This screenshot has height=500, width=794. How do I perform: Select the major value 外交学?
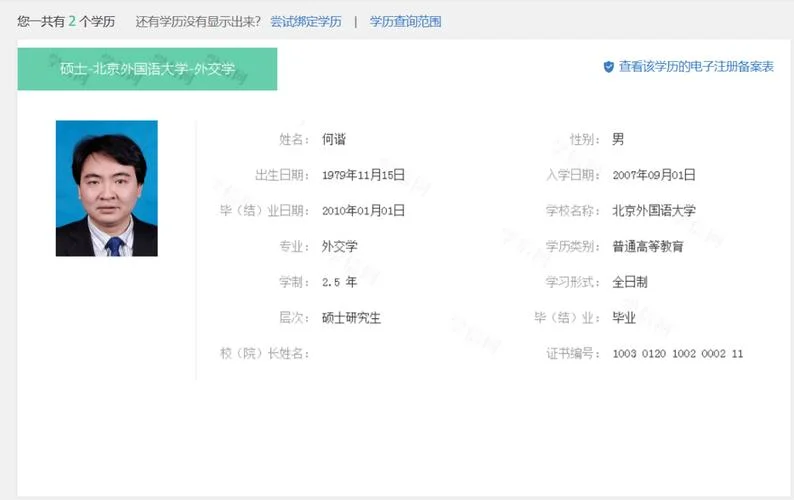pyautogui.click(x=340, y=247)
